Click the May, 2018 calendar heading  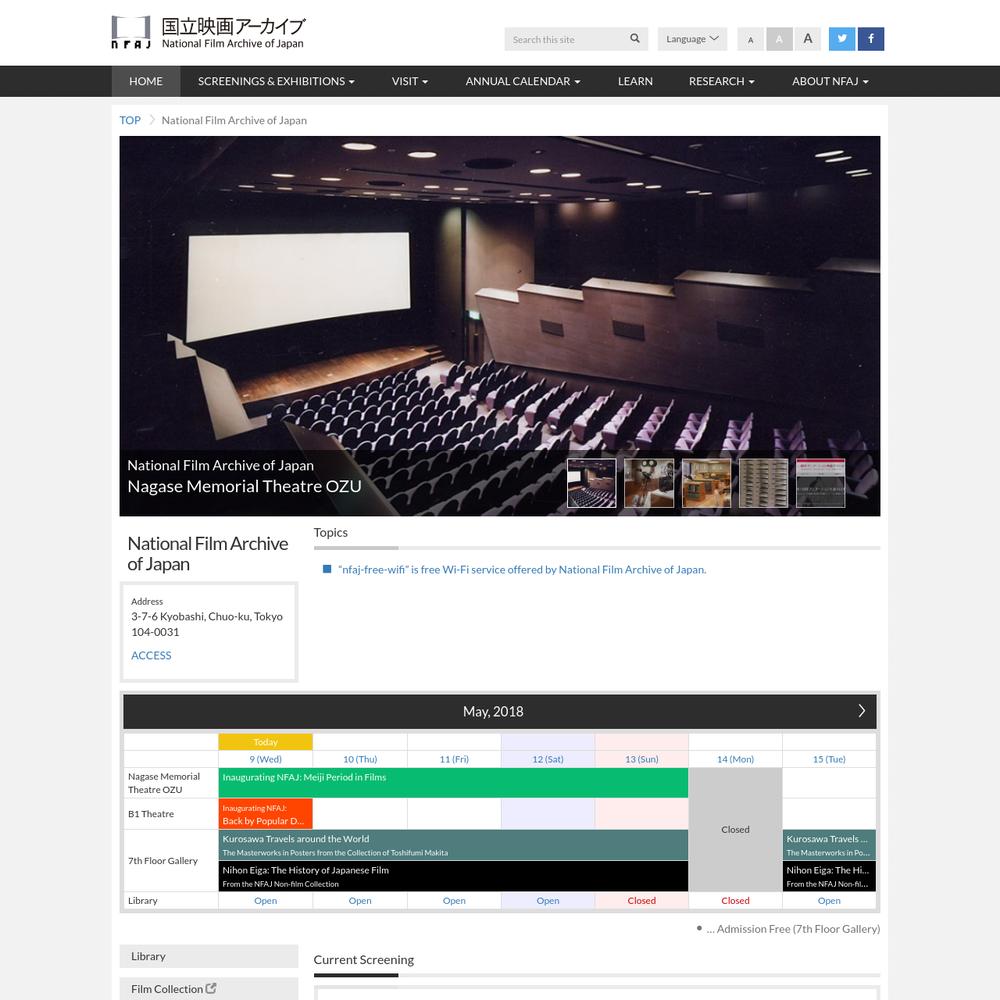[x=493, y=711]
